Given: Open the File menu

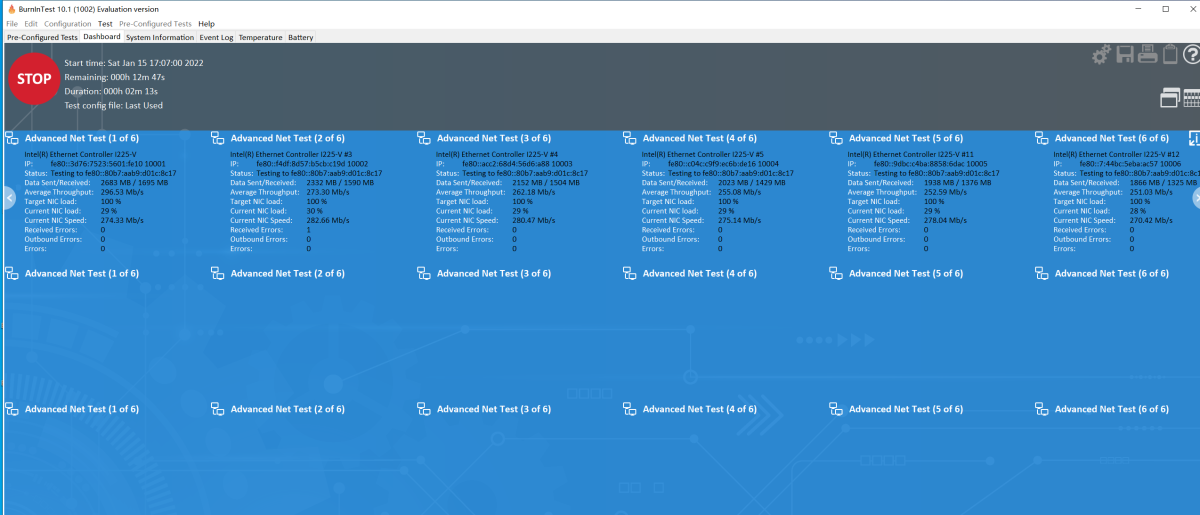Looking at the screenshot, I should [12, 23].
